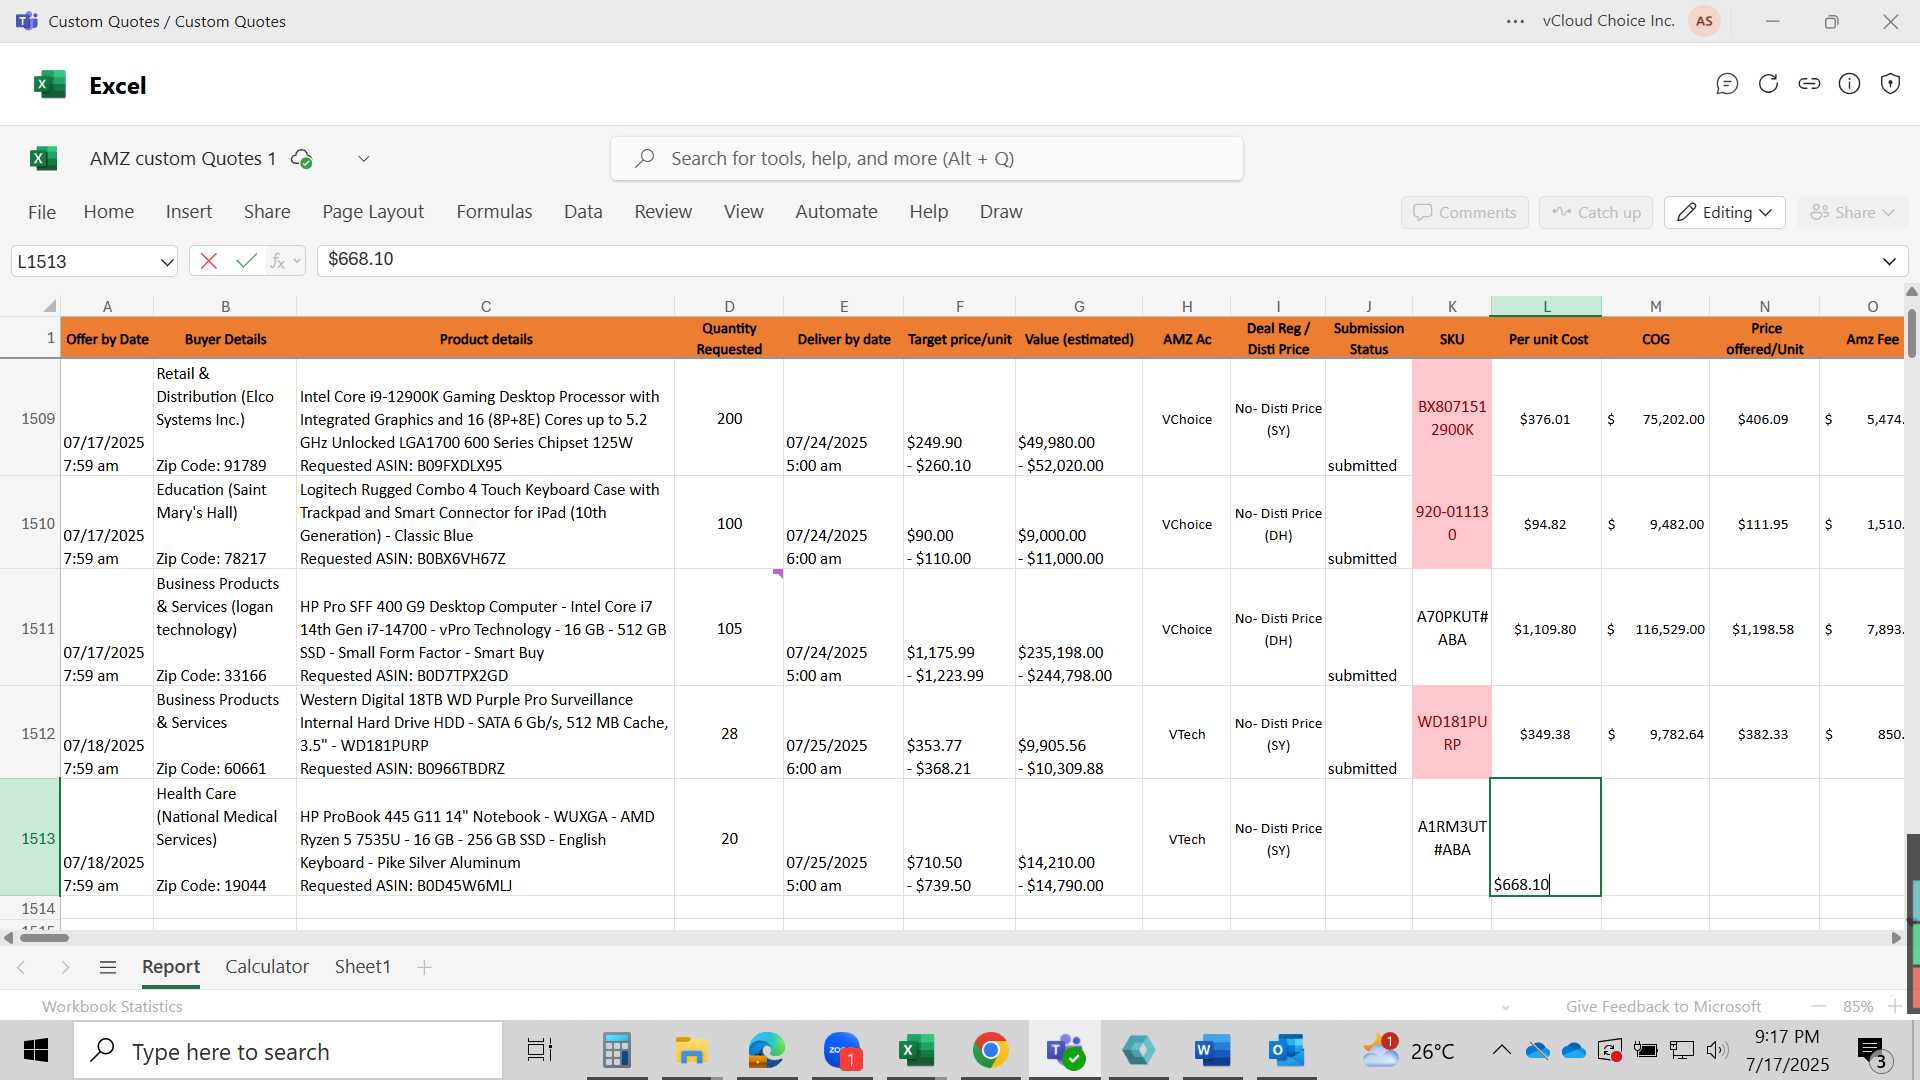Screen dimensions: 1920x1080
Task: Open File Explorer from the taskbar
Action: click(691, 1051)
